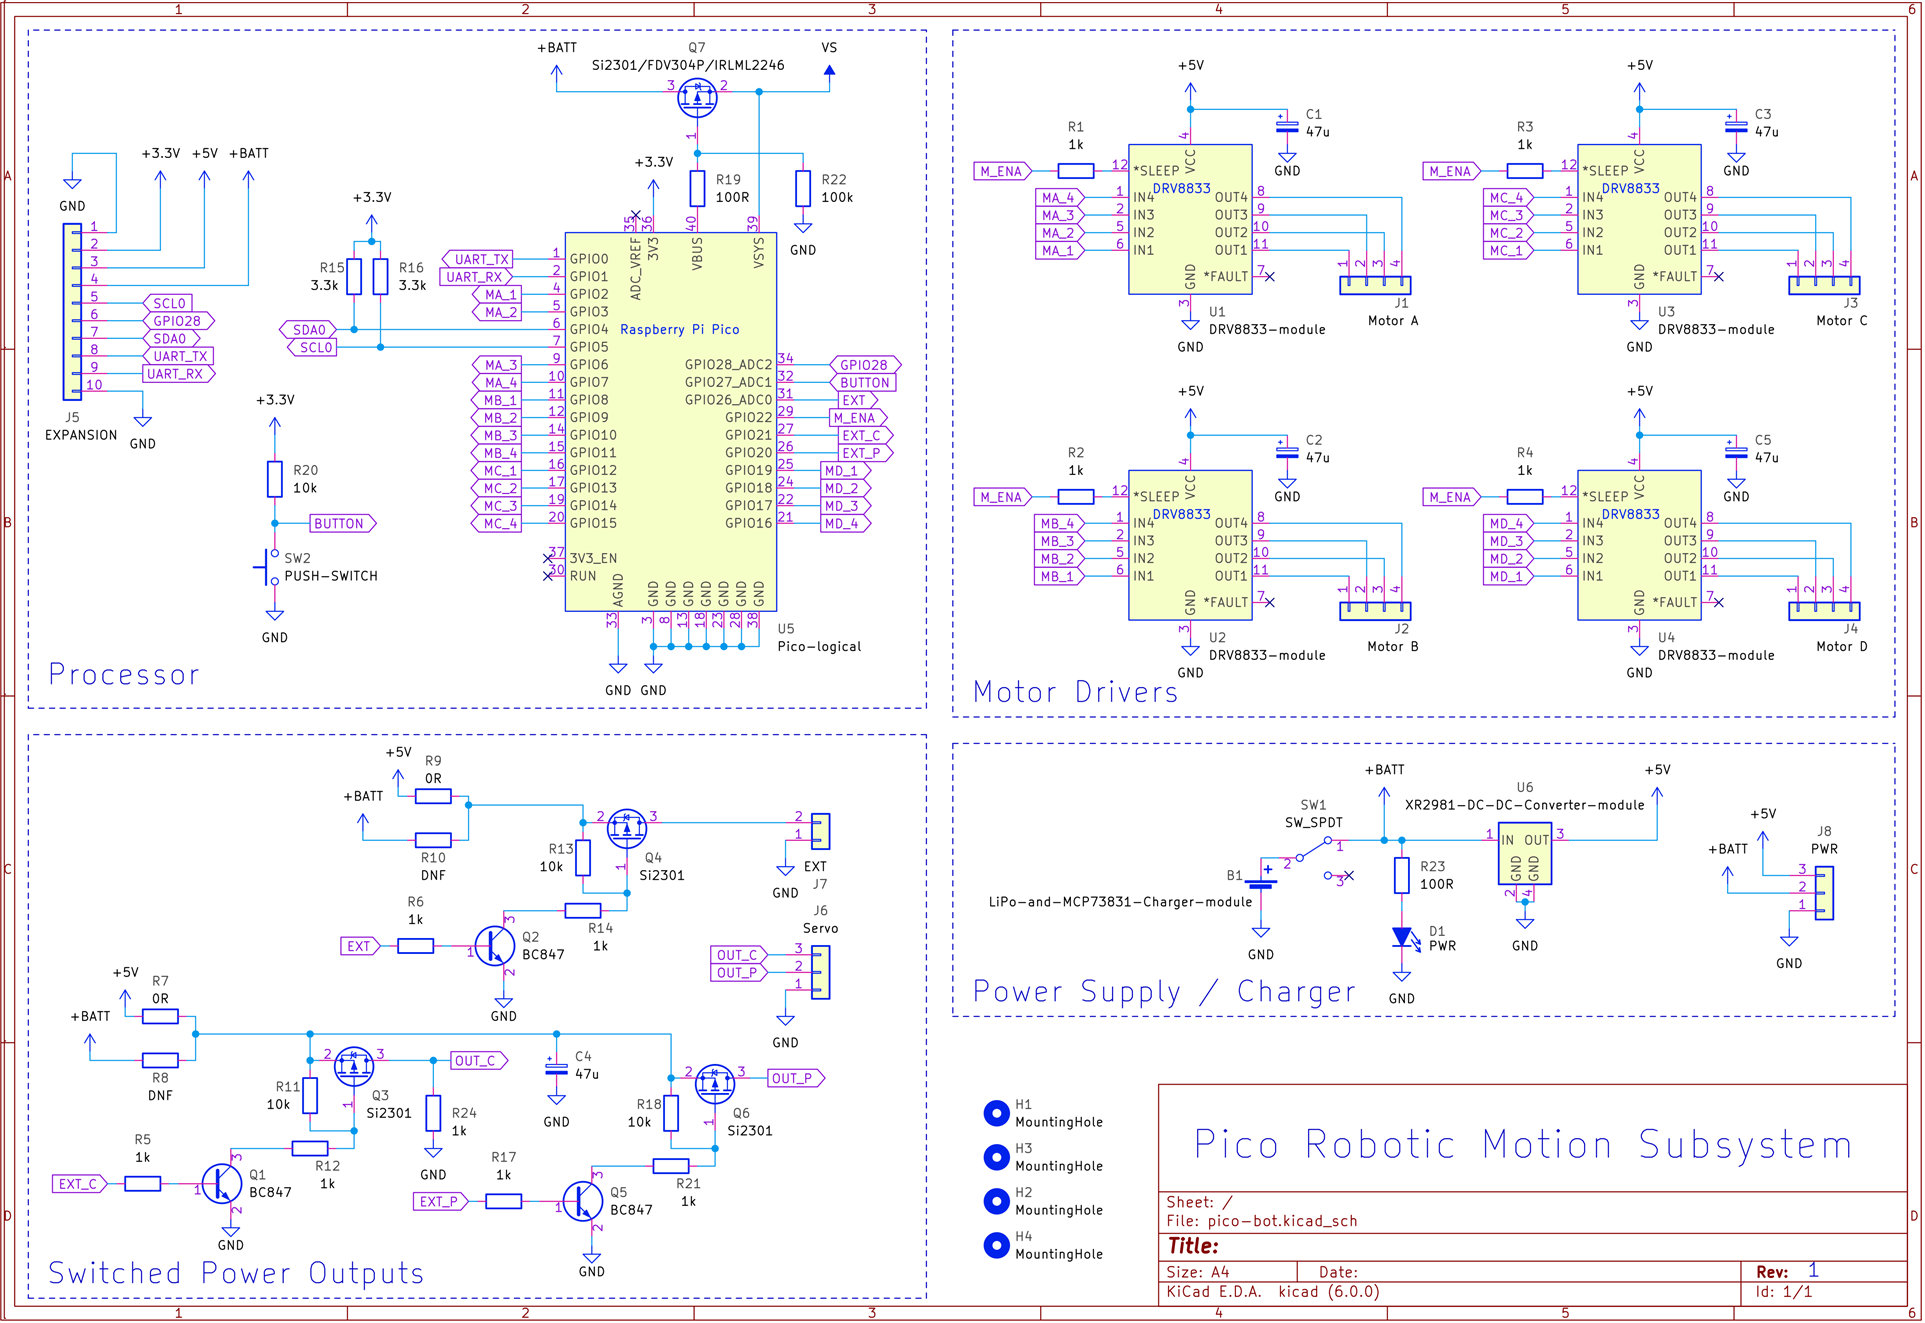Click the EXT_C input label near R5

click(x=79, y=1184)
